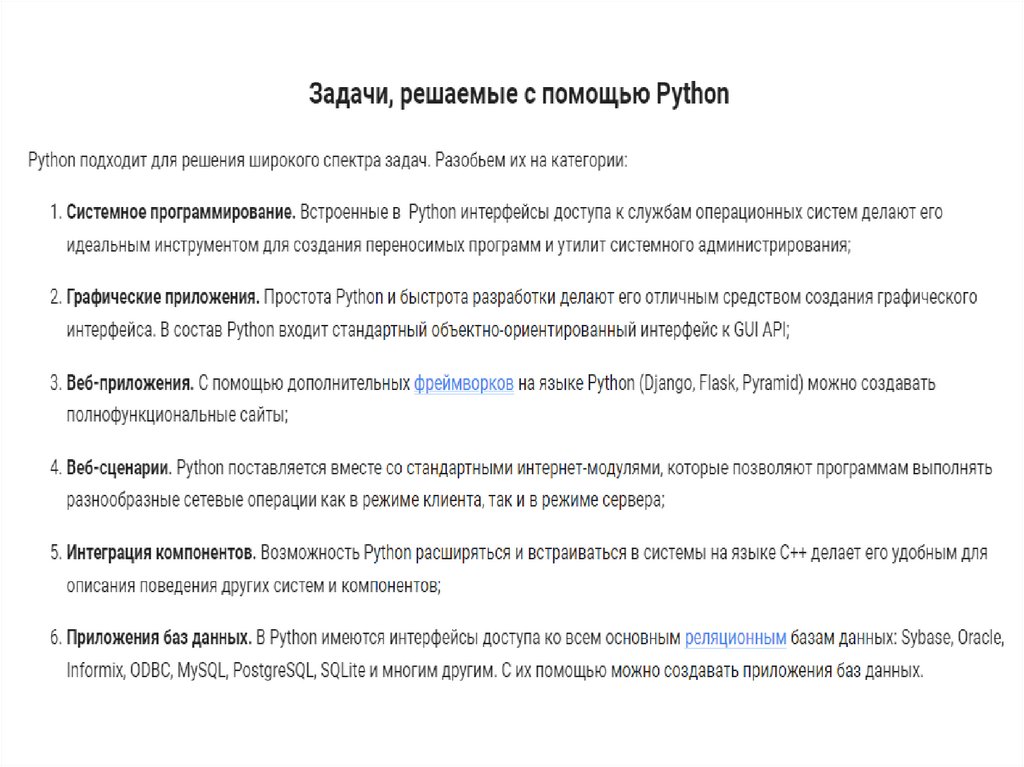This screenshot has width=1024, height=767.
Task: Click the word «PostgreSQL» in the last line
Action: pos(270,670)
